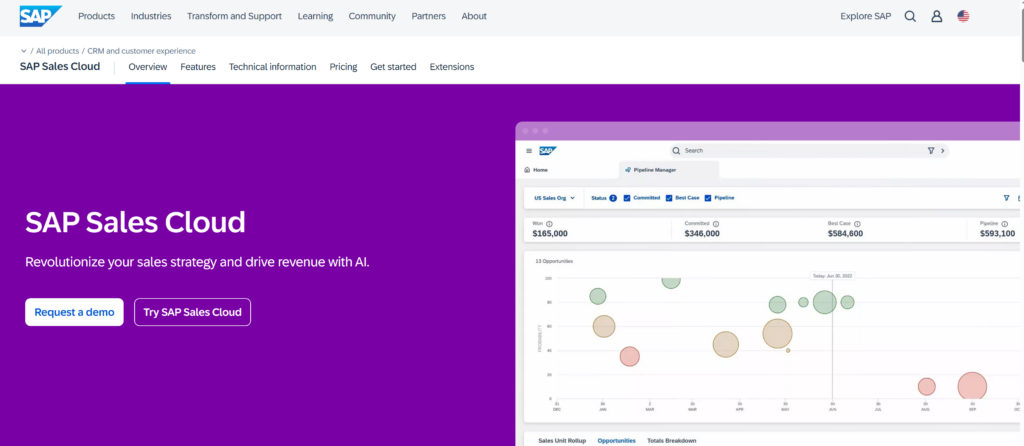This screenshot has height=446, width=1024.
Task: Click the $584,600 Best Case value
Action: click(x=845, y=234)
